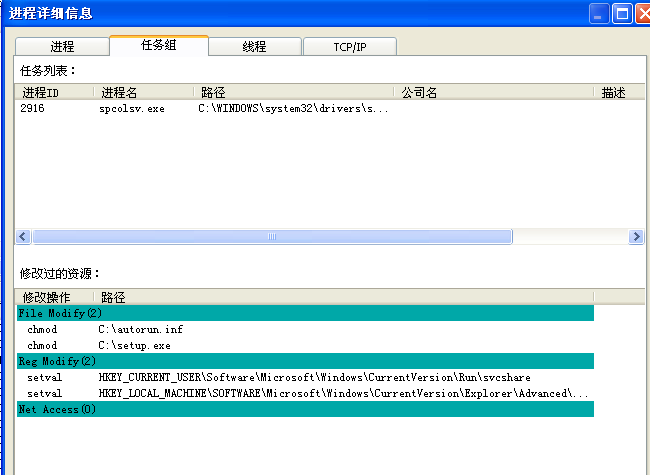Select the chmod C:\autorun.inf entry

(x=140, y=329)
